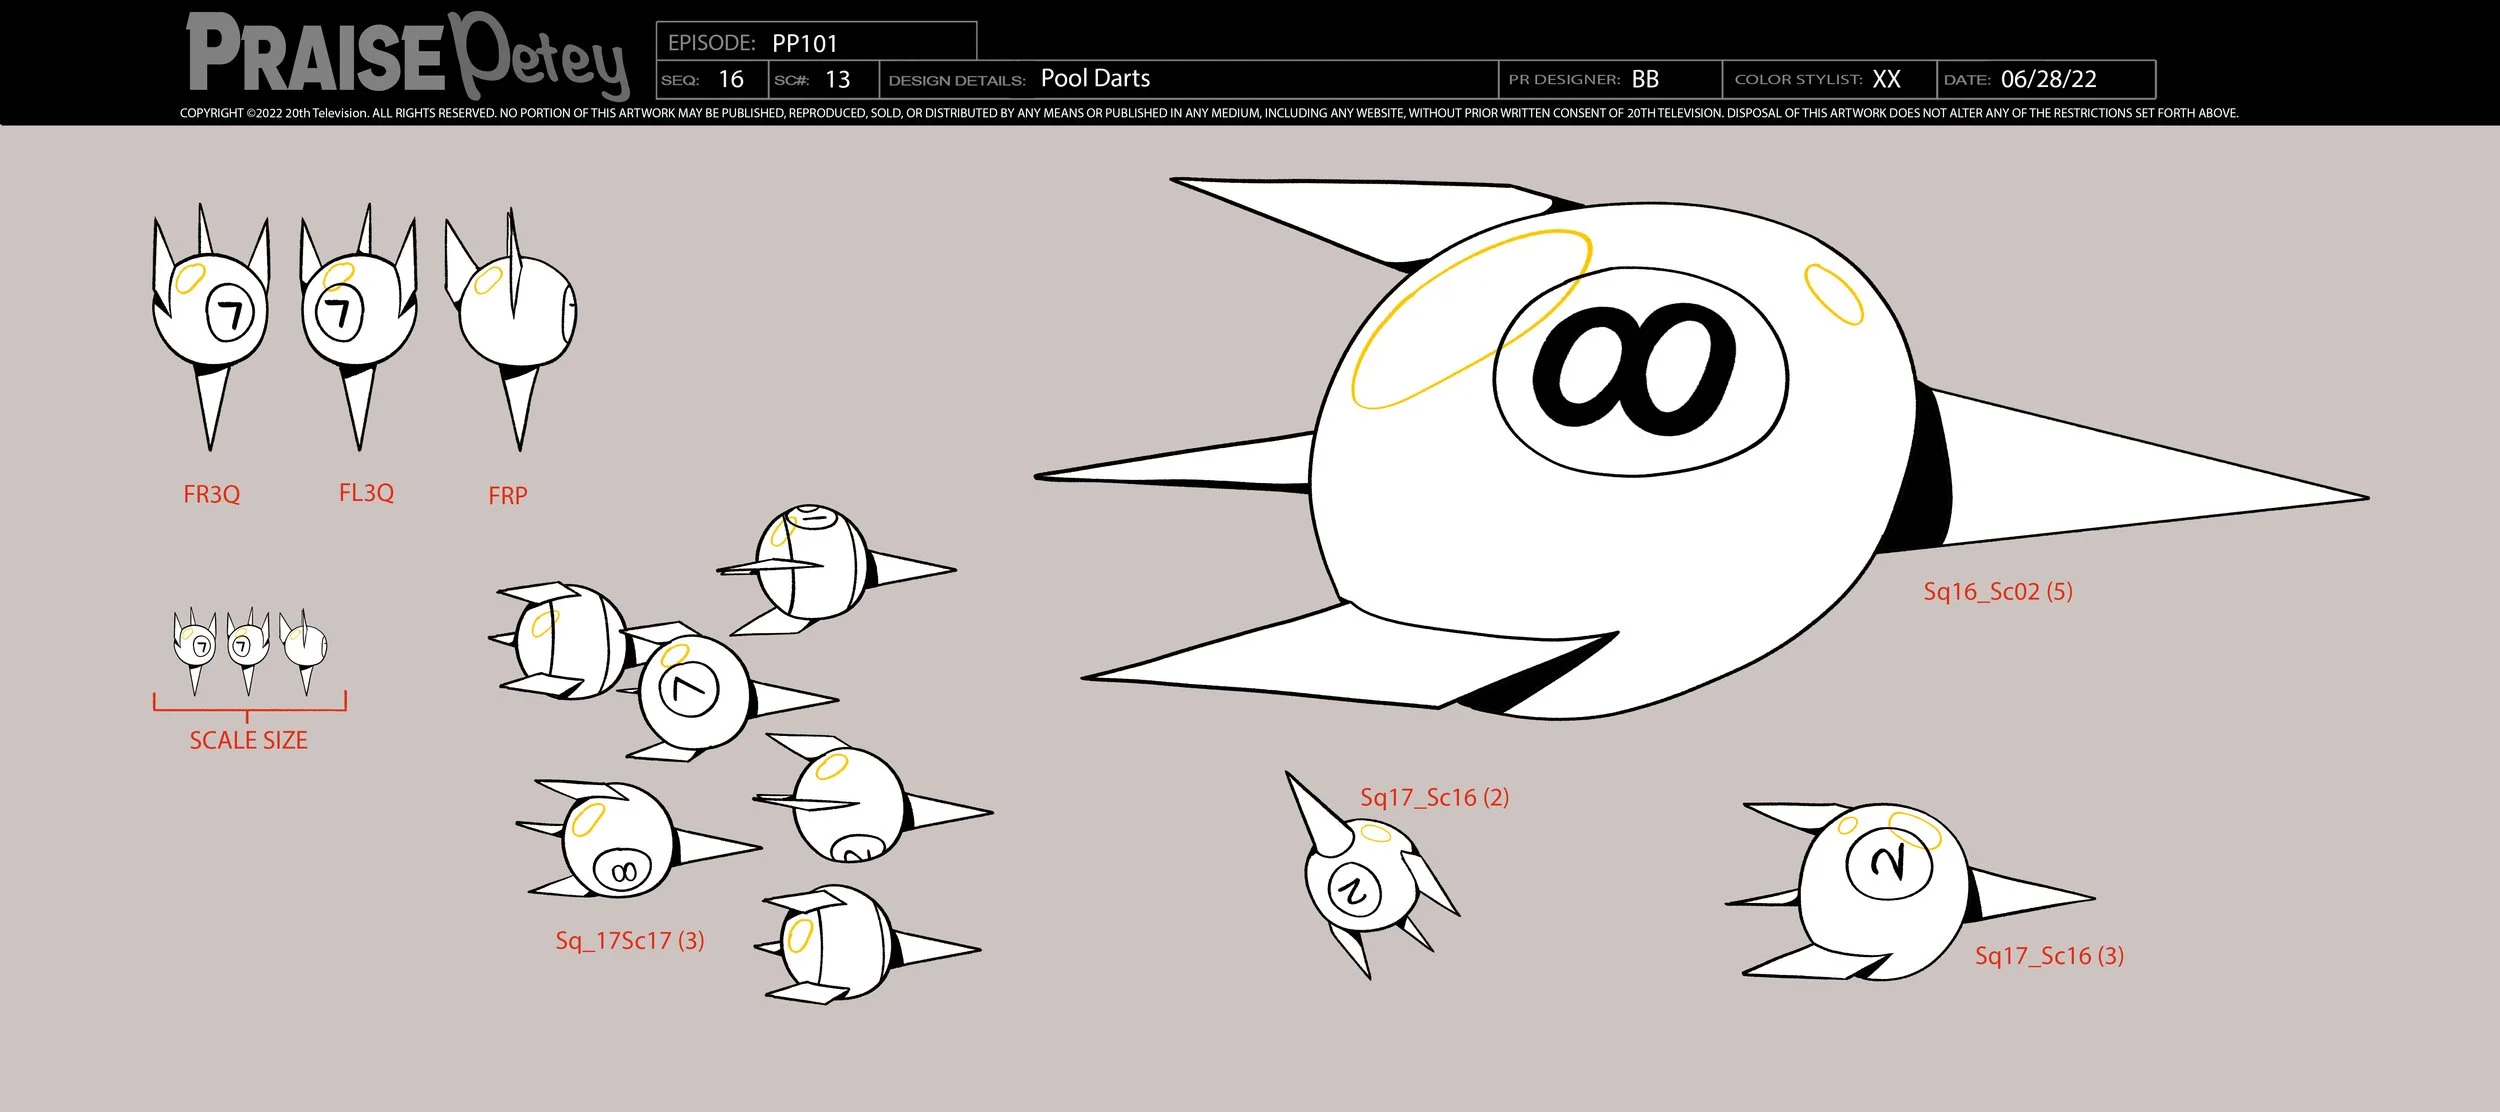Screen dimensions: 2500x1112
Task: Select the design details text 'Pool Darts'
Action: click(x=1095, y=78)
